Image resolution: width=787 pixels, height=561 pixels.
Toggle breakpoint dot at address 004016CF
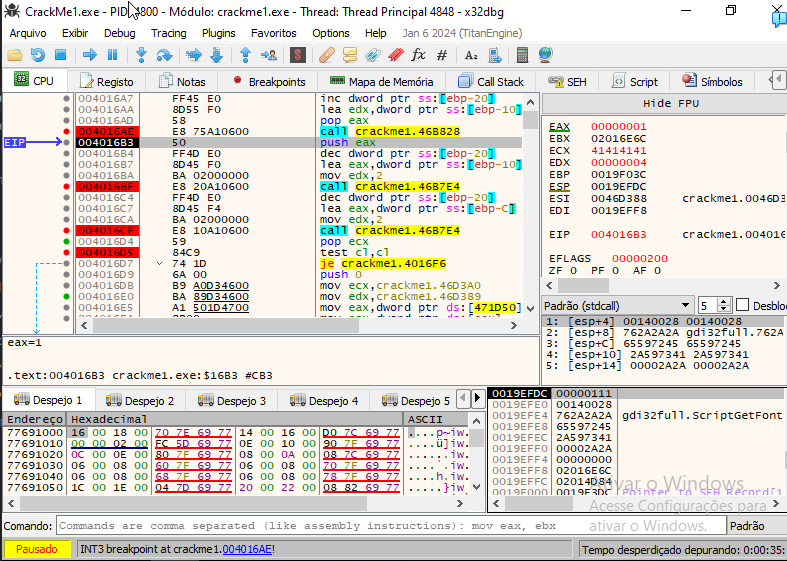click(67, 230)
